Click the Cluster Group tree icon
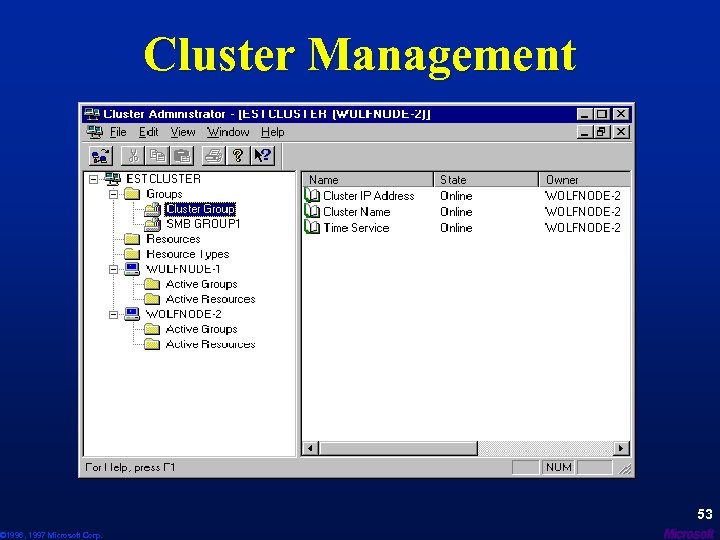 click(152, 209)
